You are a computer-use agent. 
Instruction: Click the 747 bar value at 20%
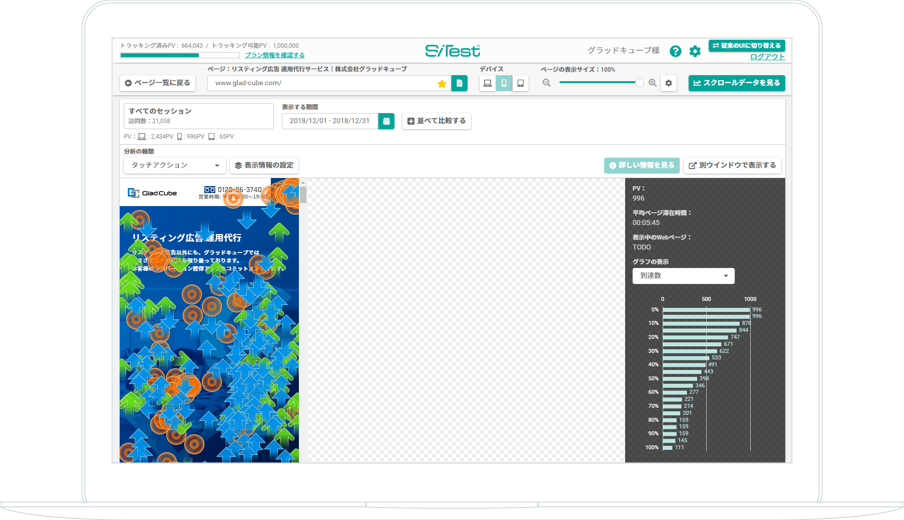(x=735, y=337)
